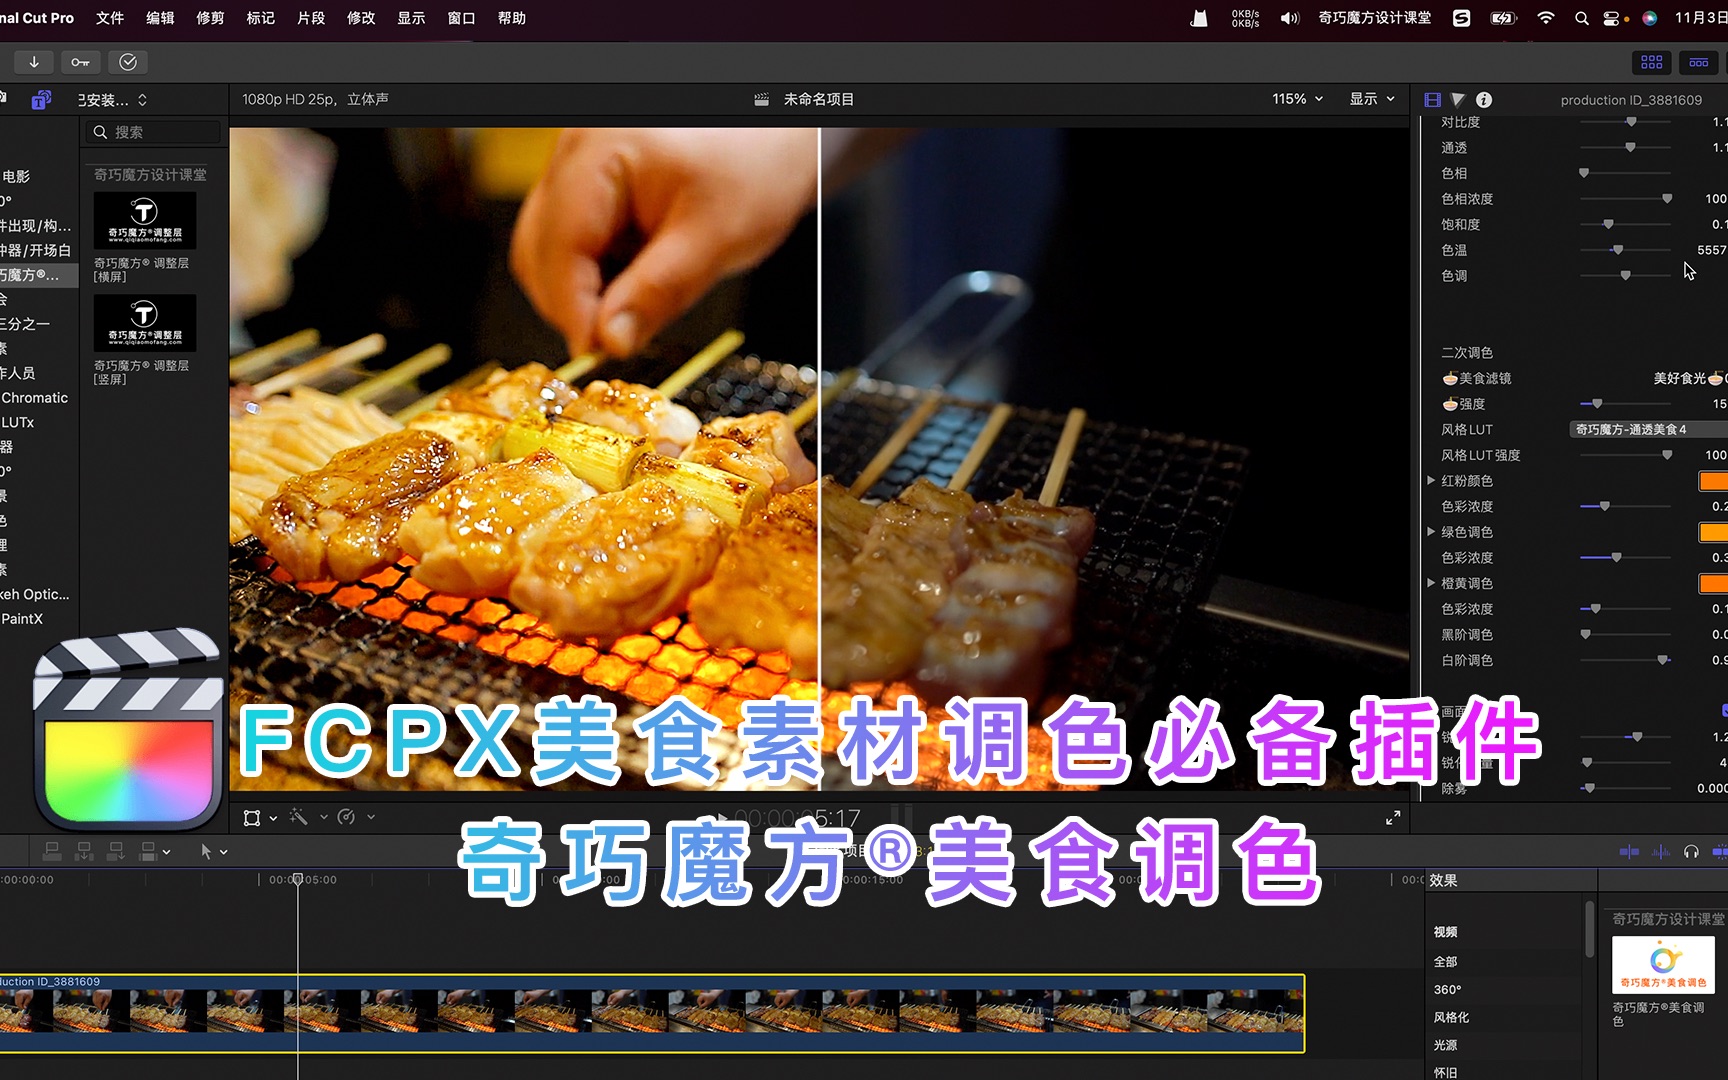Viewport: 1728px width, 1080px height.
Task: Open the retime speed dropdown arrow
Action: (x=371, y=817)
